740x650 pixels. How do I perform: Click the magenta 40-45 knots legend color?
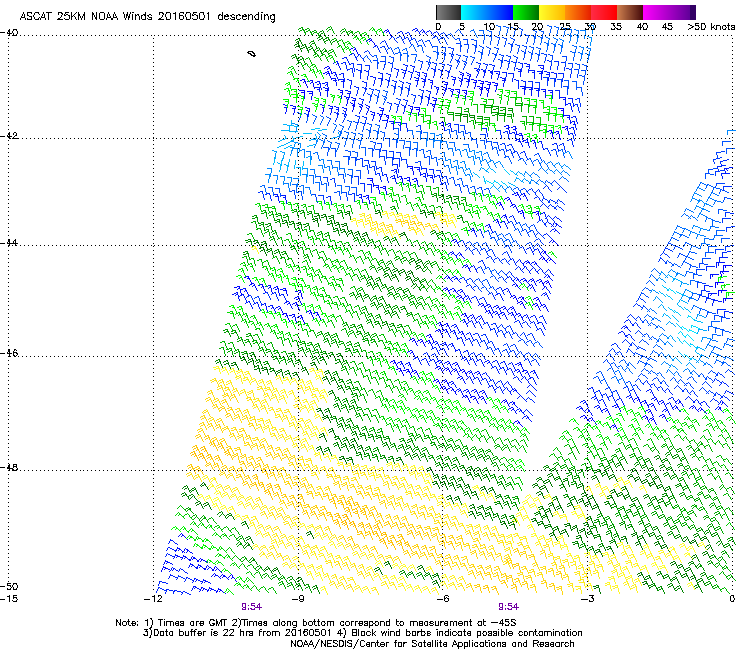(656, 12)
